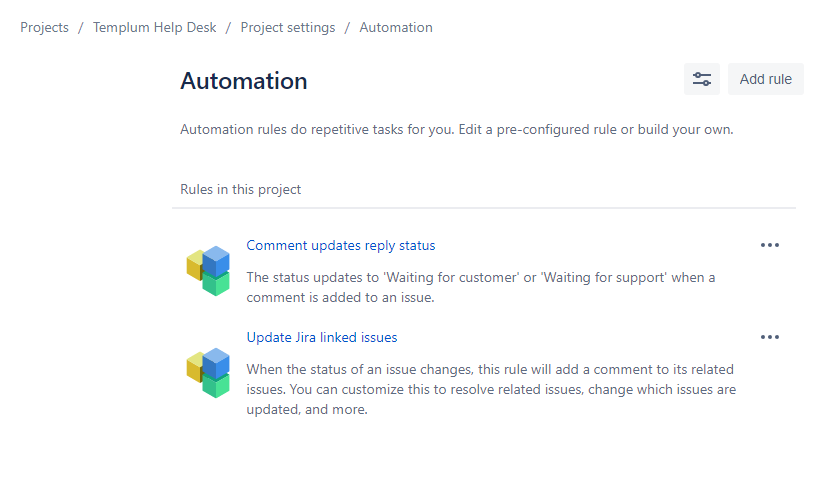Open the Update Jira linked issues rule
838x493 pixels.
(x=321, y=337)
